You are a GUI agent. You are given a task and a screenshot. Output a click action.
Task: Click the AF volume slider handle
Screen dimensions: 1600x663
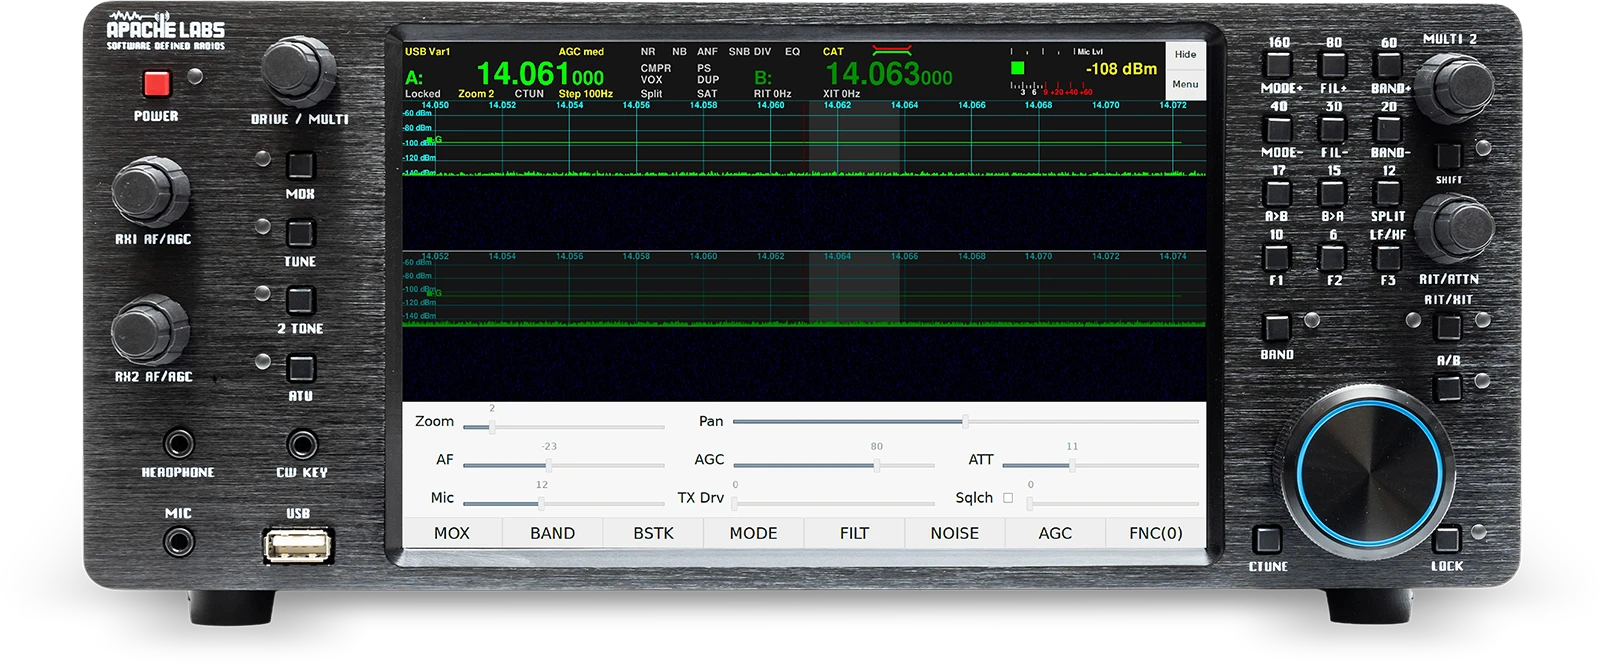(x=548, y=465)
